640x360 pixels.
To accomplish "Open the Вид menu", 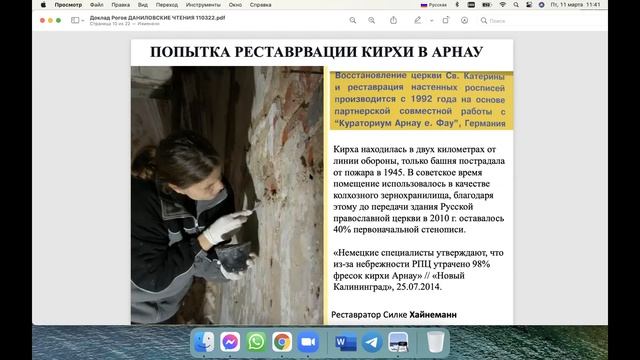I will (143, 5).
